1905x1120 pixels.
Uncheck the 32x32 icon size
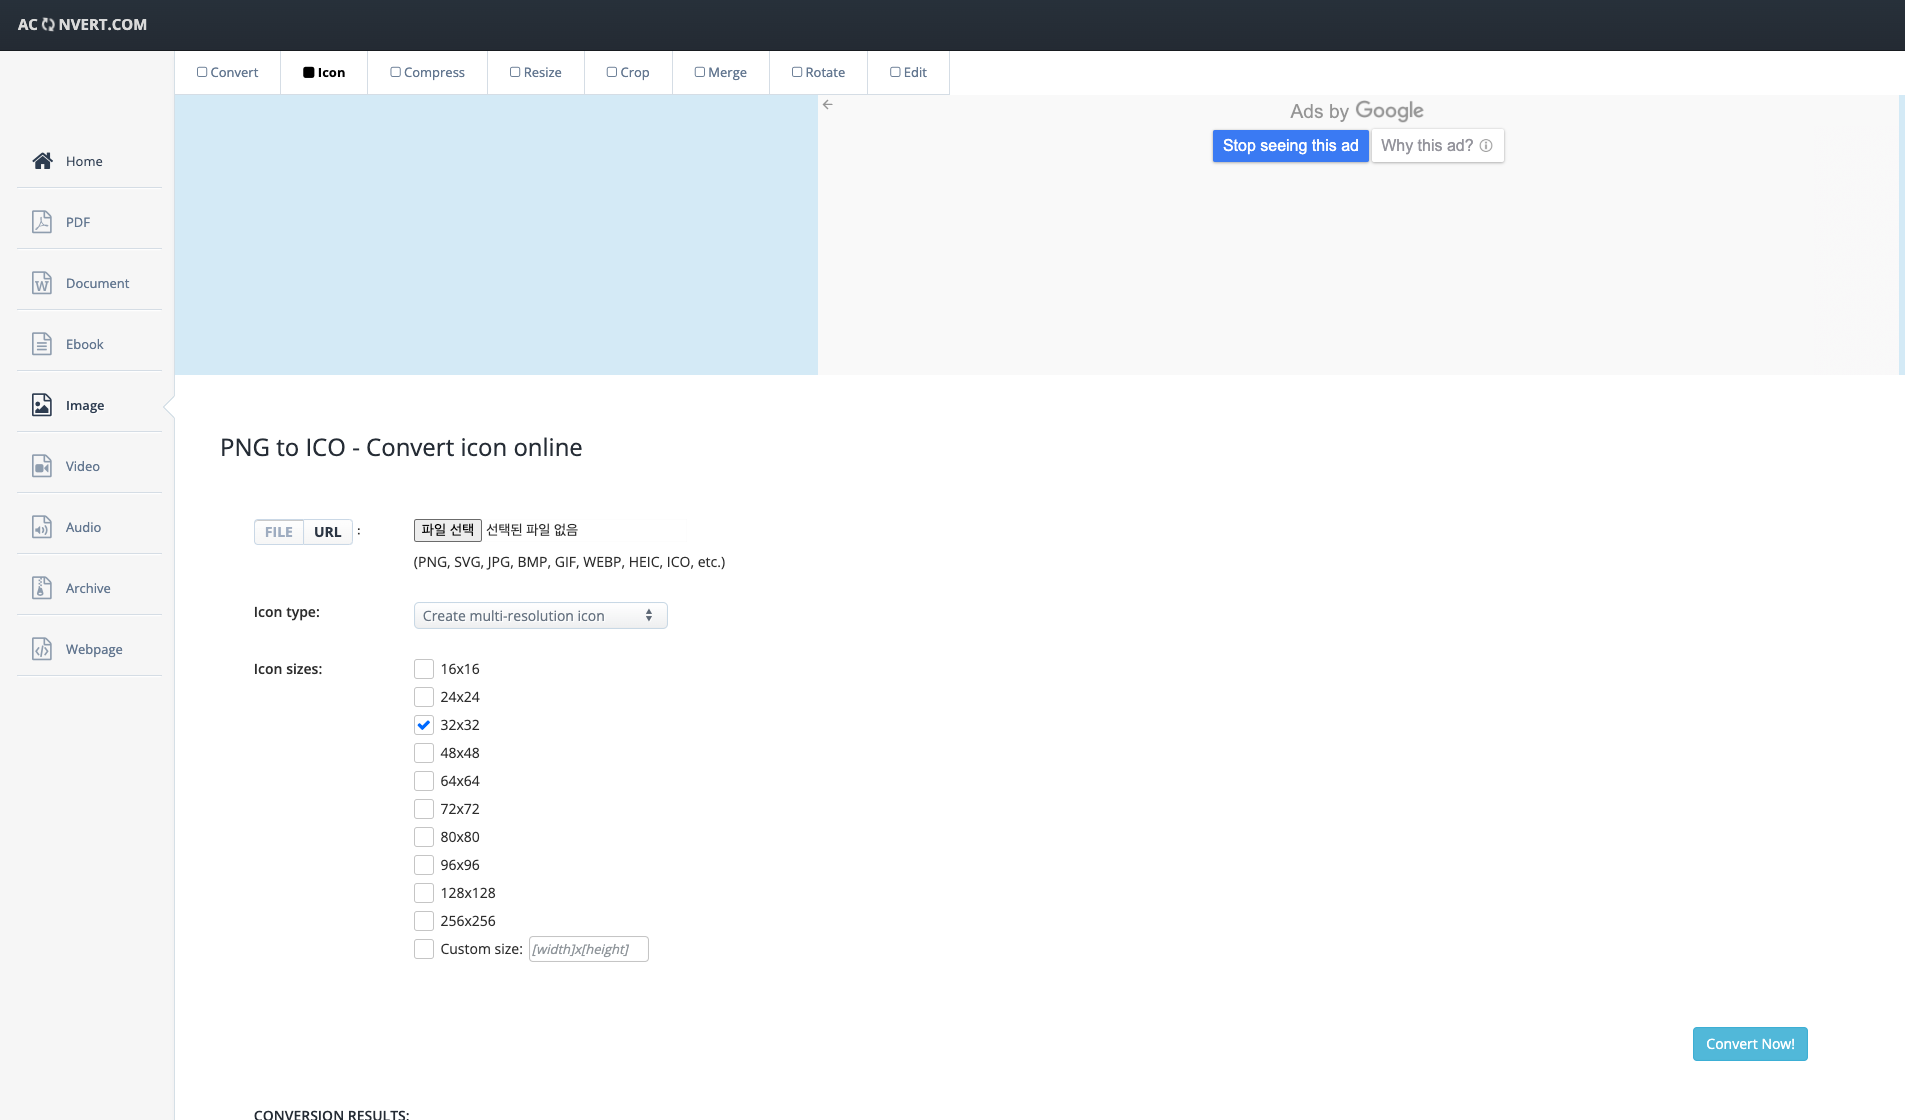tap(424, 725)
